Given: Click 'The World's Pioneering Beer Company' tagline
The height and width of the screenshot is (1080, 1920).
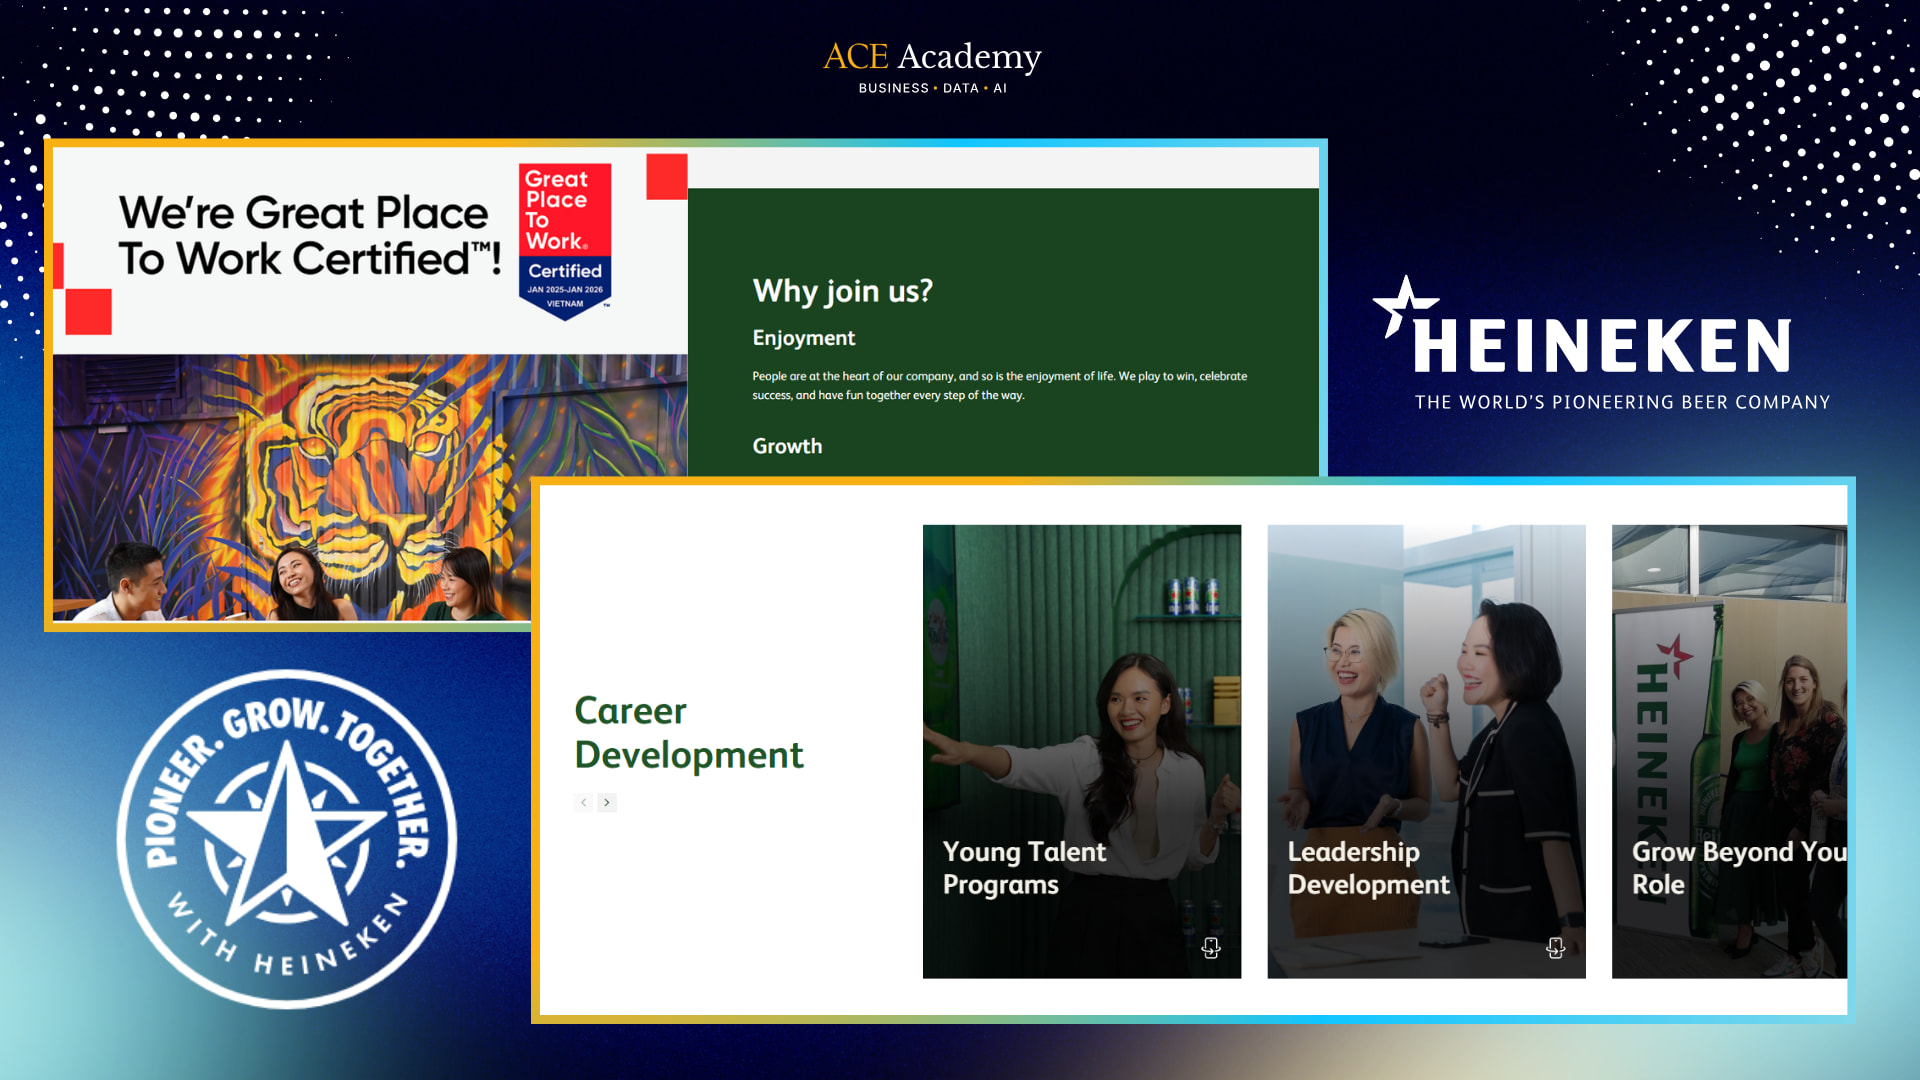Looking at the screenshot, I should point(1622,402).
